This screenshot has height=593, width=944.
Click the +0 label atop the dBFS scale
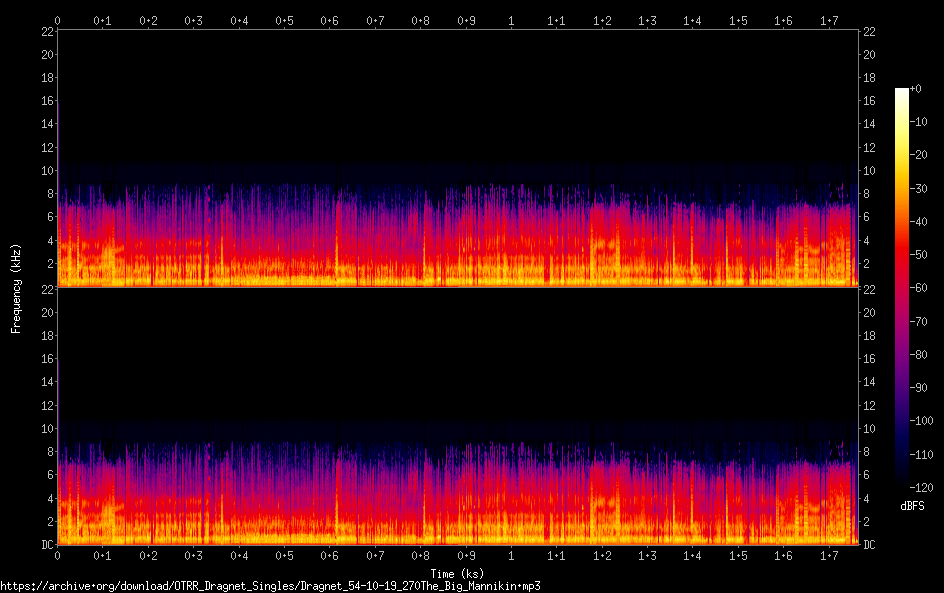tap(917, 89)
